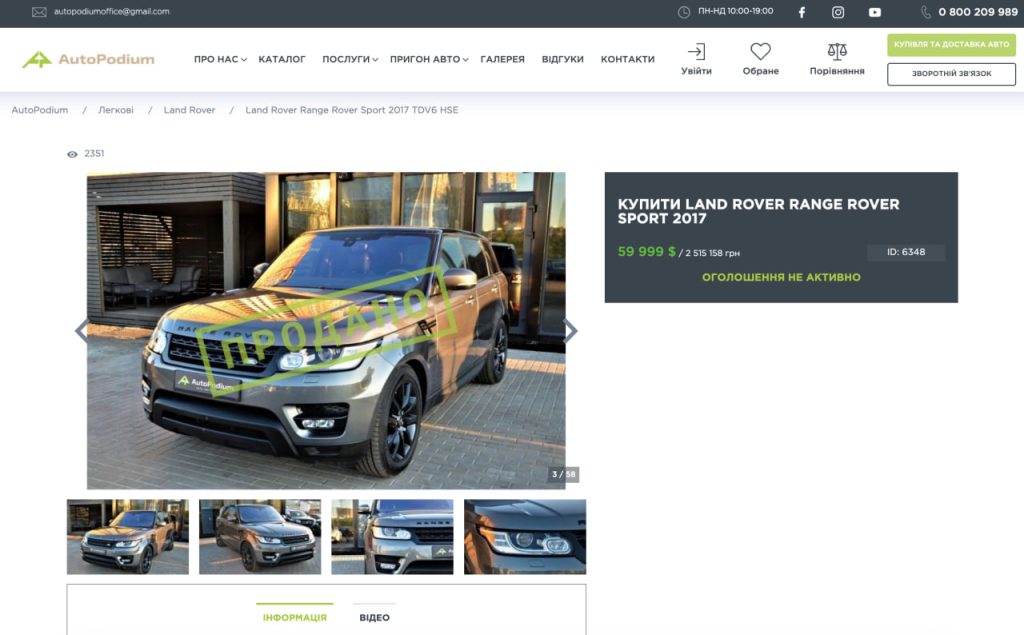Open the КАТАЛОГ menu item
This screenshot has height=635, width=1024.
point(282,59)
